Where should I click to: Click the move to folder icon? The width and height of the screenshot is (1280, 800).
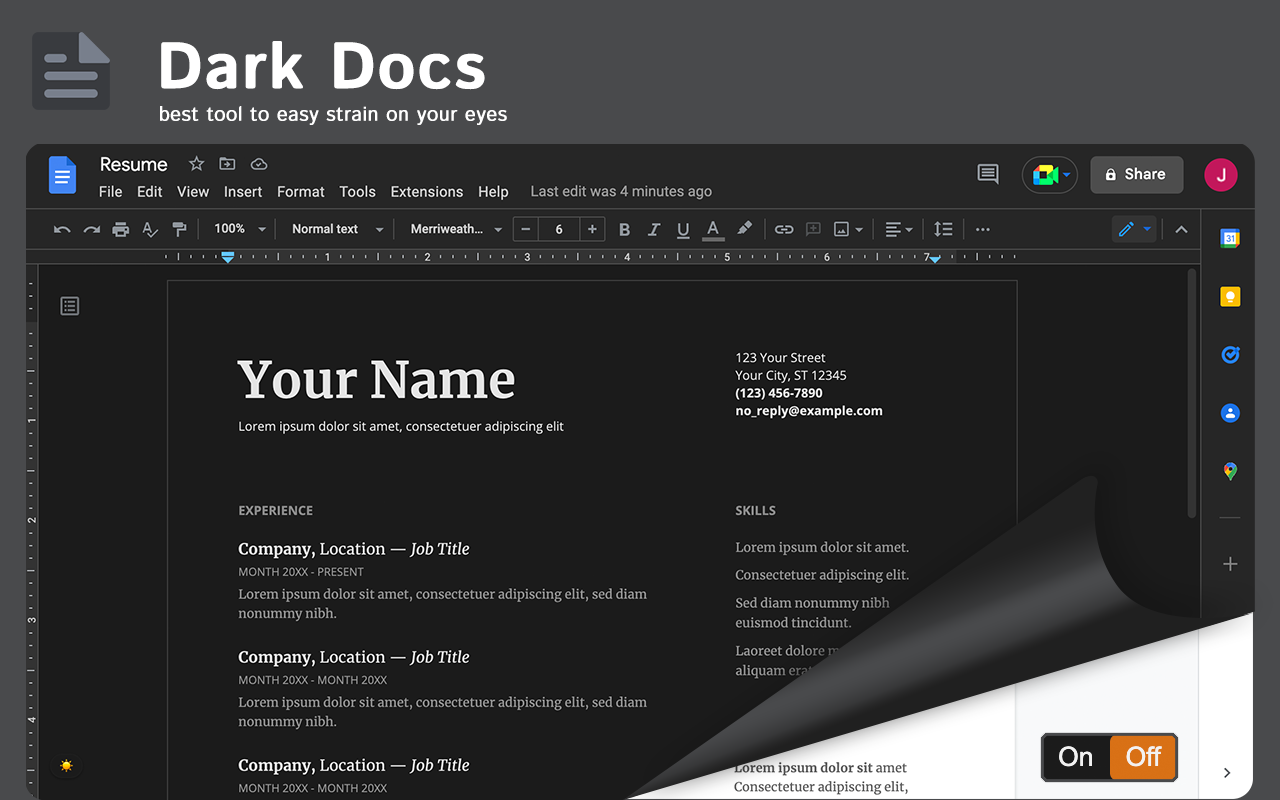pos(227,164)
